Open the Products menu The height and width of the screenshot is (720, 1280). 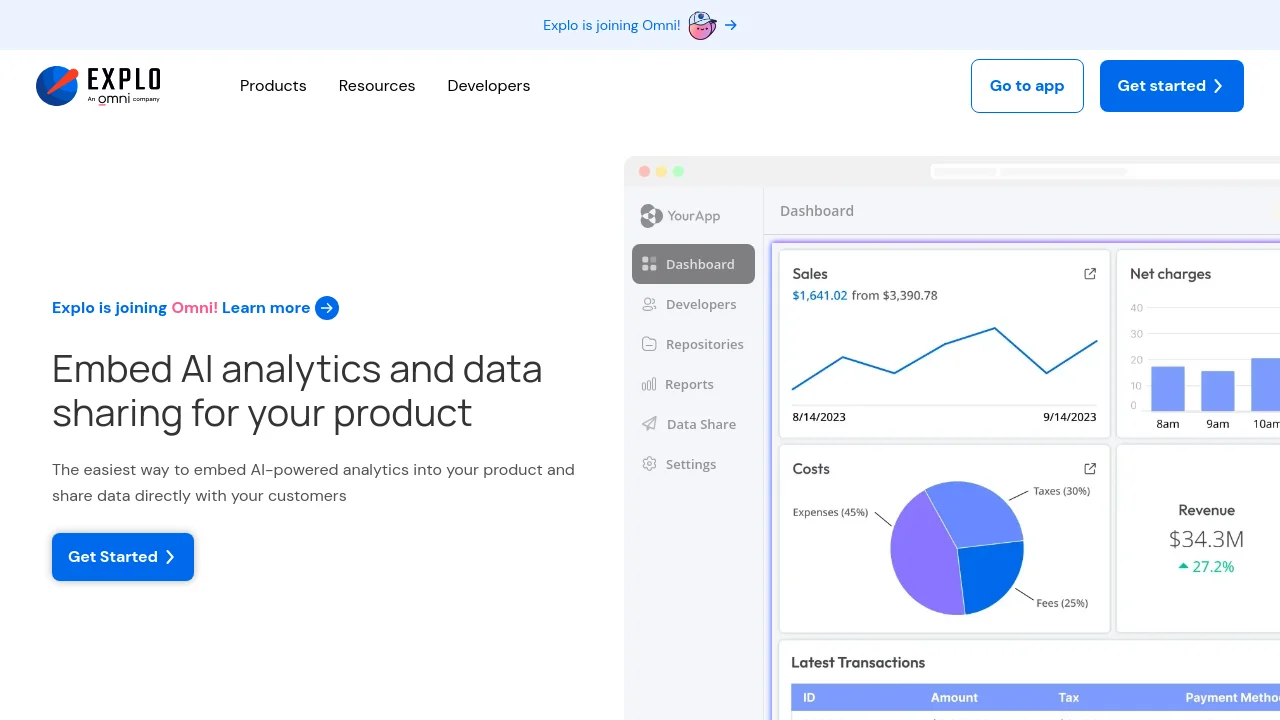273,86
